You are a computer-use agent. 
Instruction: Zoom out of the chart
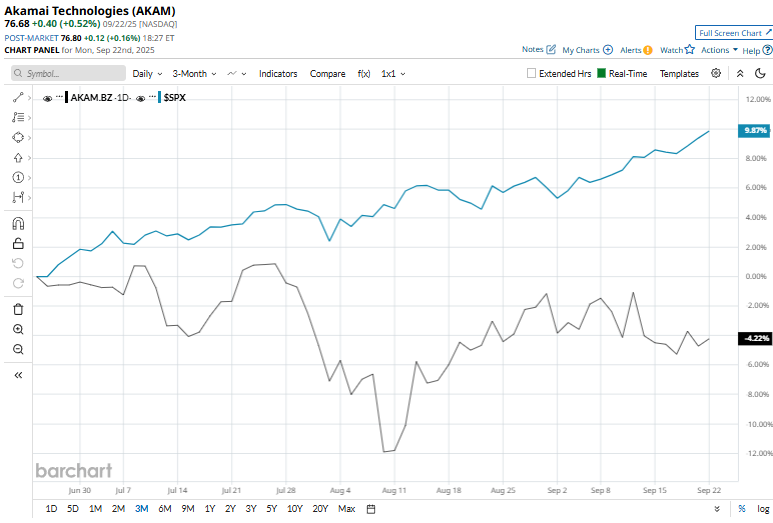(x=18, y=349)
